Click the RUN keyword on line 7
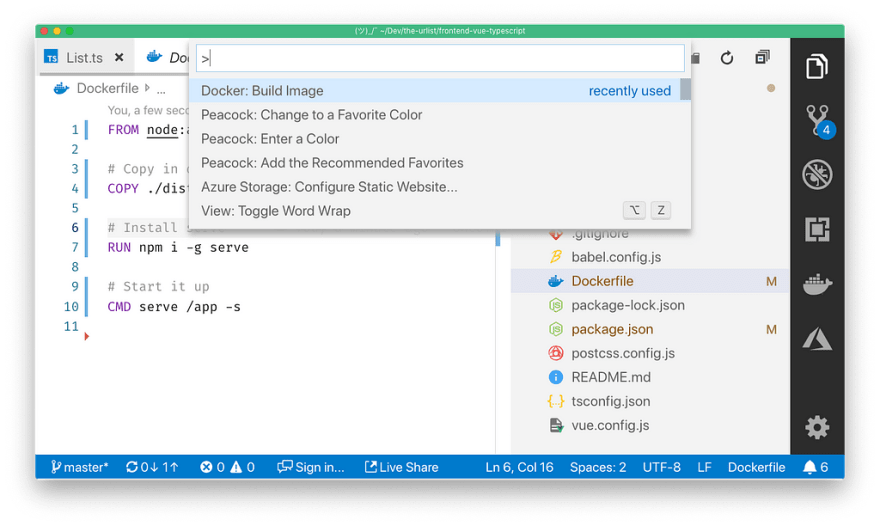 click(x=119, y=248)
